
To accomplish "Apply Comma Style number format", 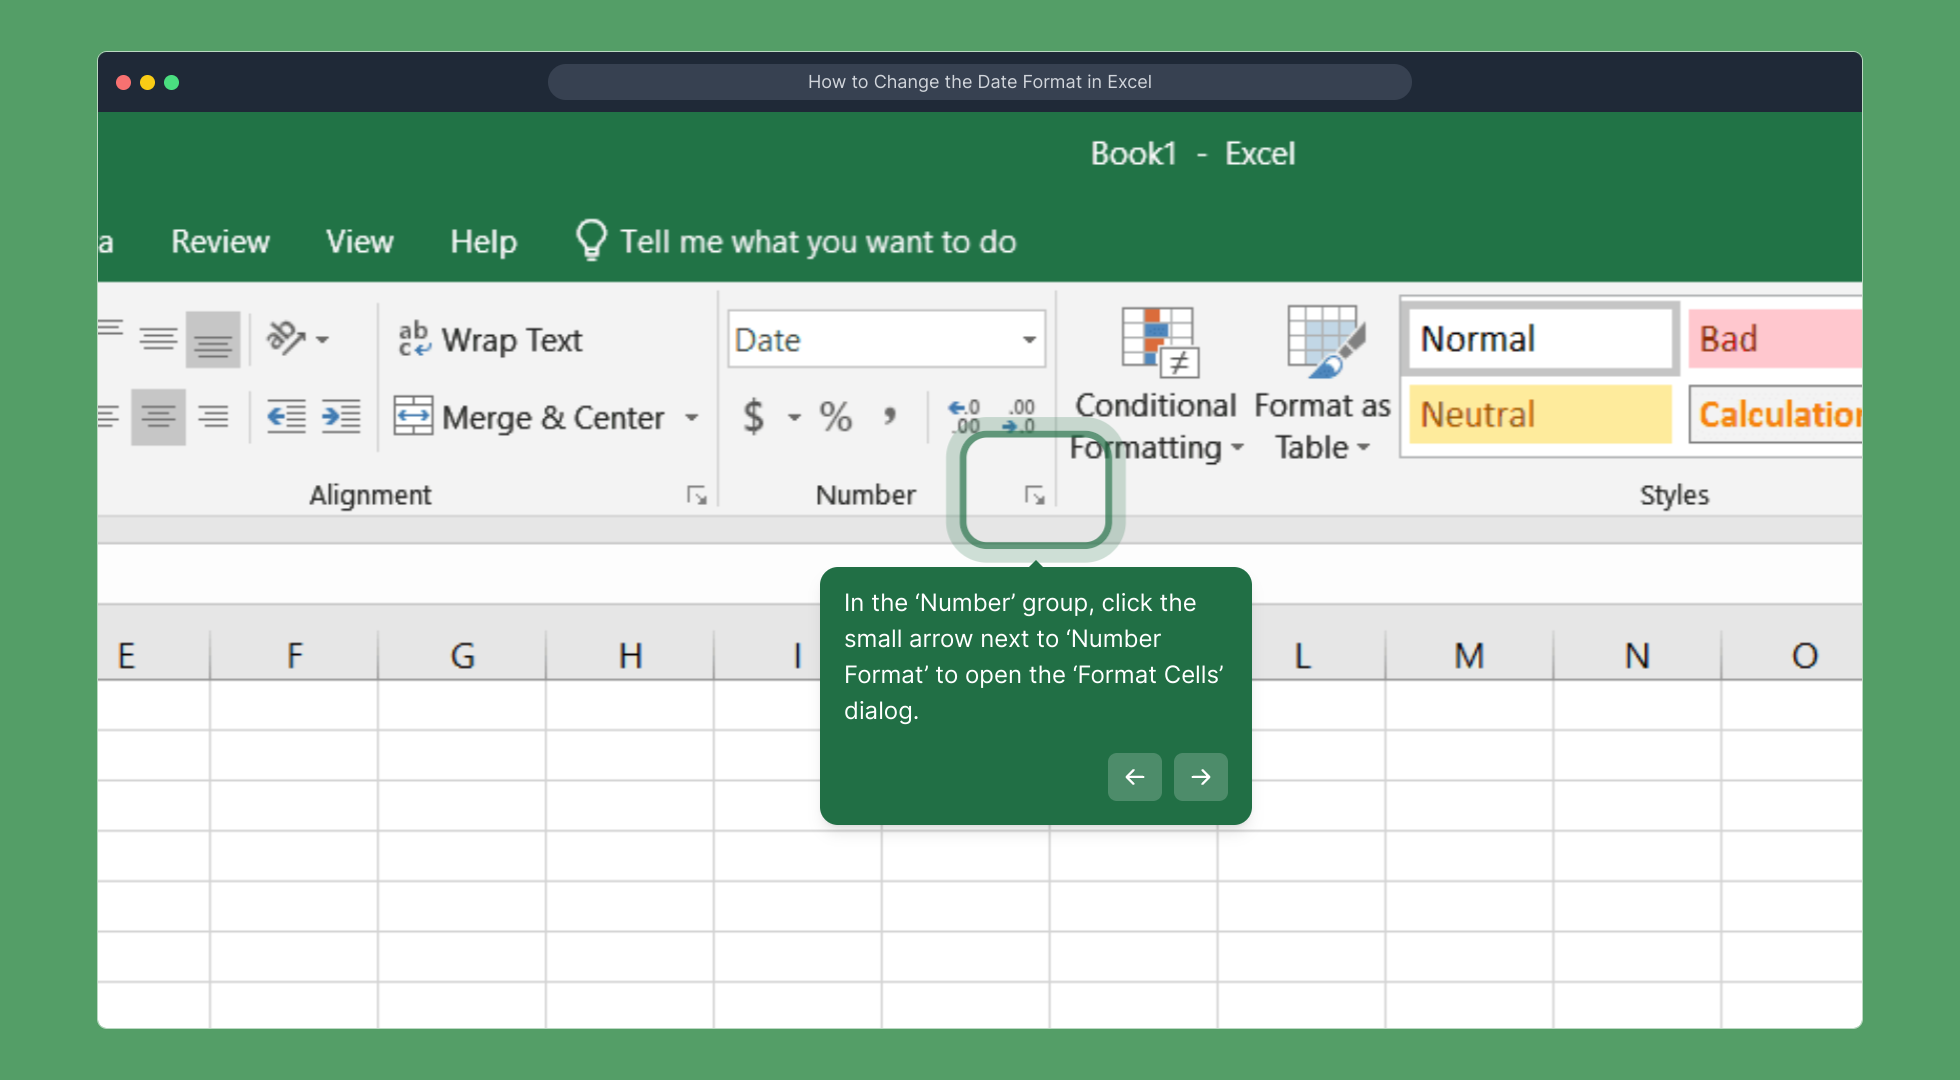I will [889, 416].
